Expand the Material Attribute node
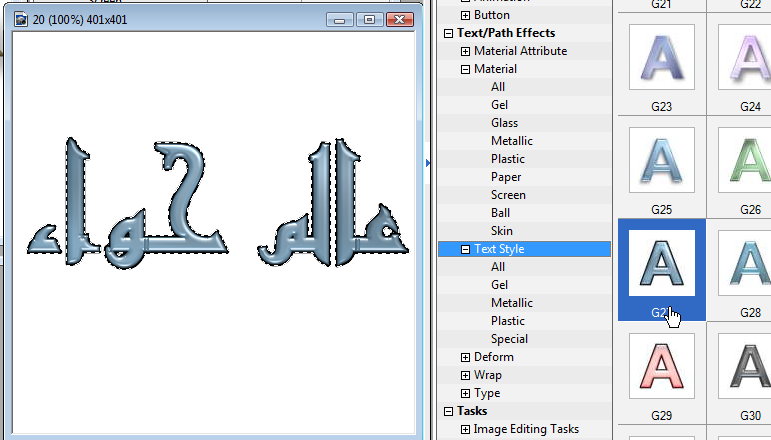Viewport: 771px width, 440px height. (465, 51)
